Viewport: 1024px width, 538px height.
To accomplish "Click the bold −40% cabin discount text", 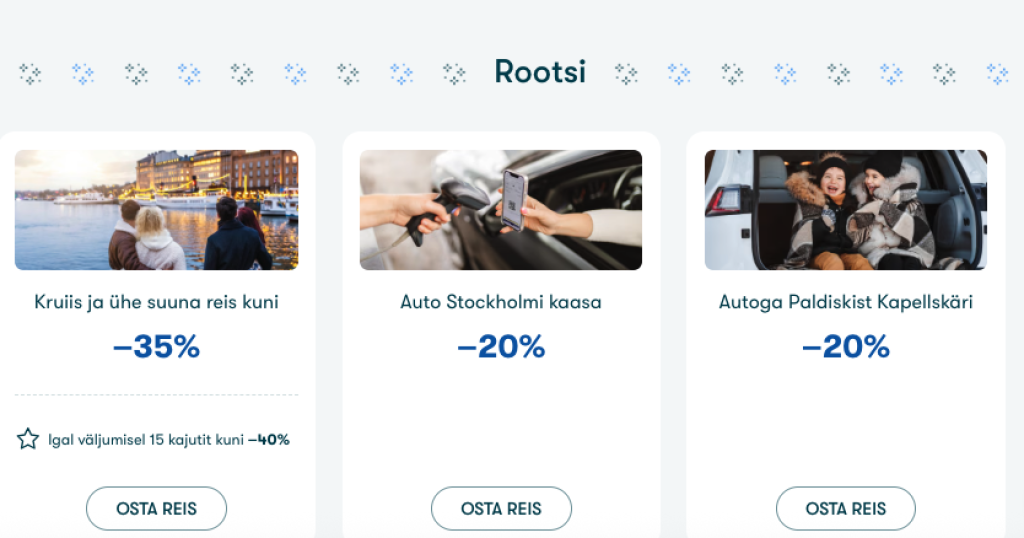I will click(269, 440).
